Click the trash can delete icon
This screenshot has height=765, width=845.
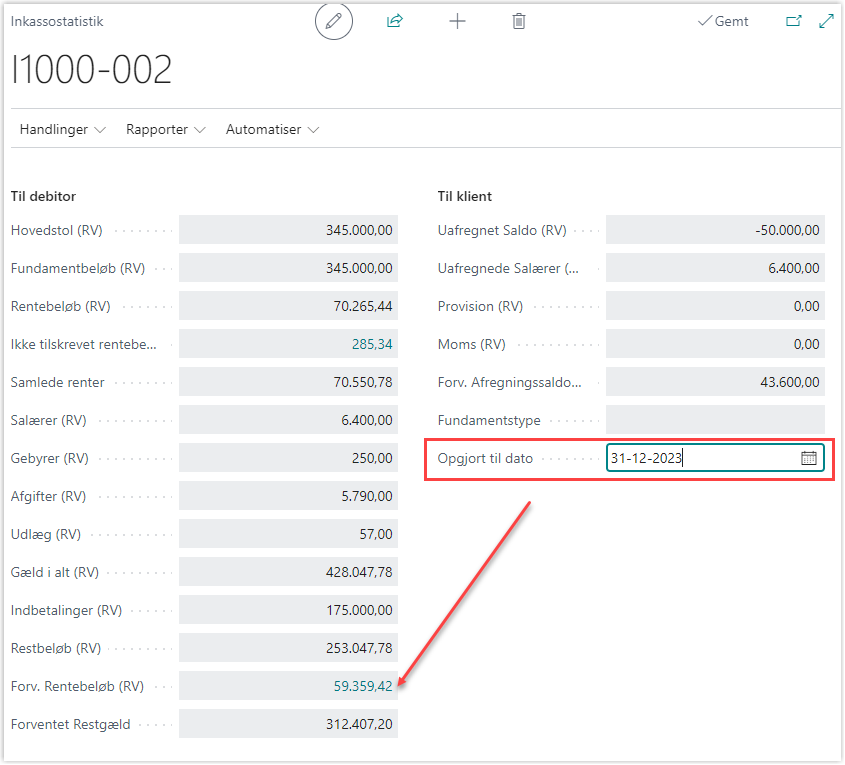[x=518, y=21]
